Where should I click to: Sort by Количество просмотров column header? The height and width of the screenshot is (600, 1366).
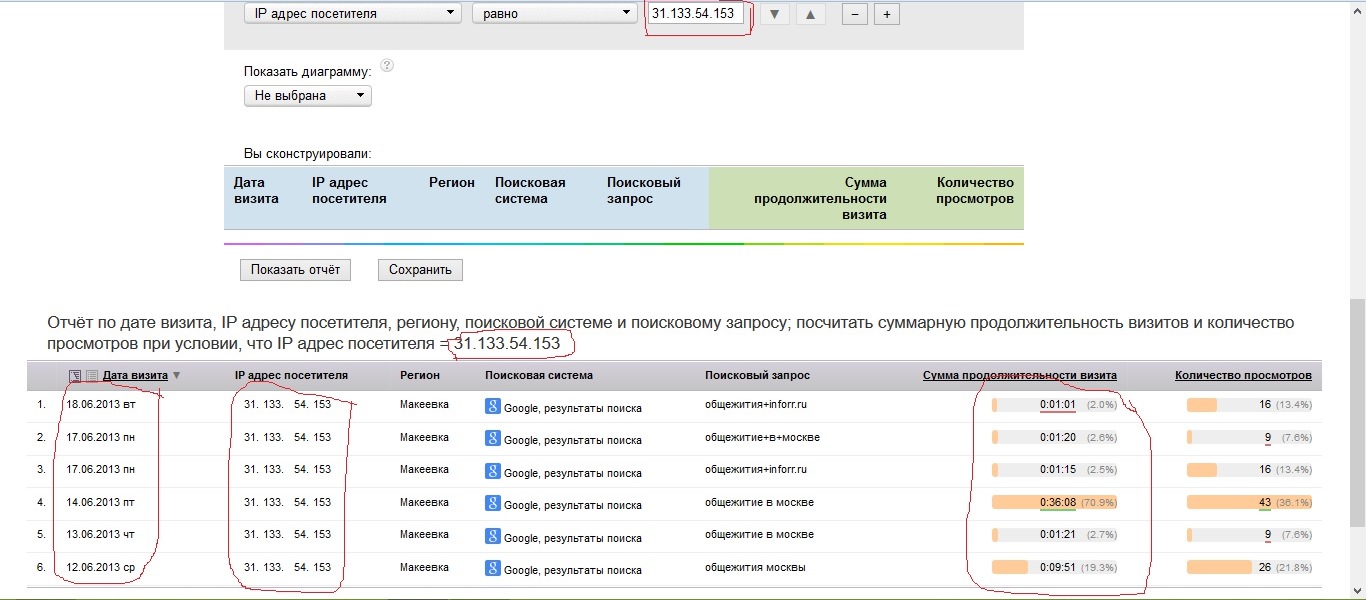coord(1243,376)
